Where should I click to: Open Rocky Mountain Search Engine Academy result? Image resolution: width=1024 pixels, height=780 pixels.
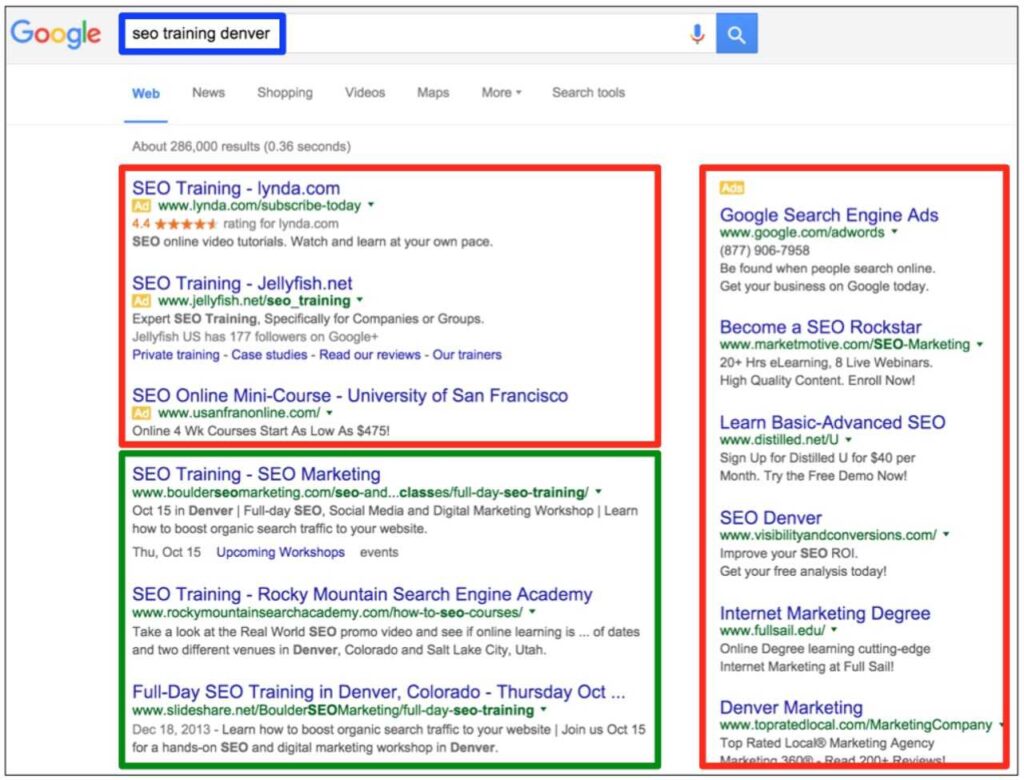[x=362, y=594]
